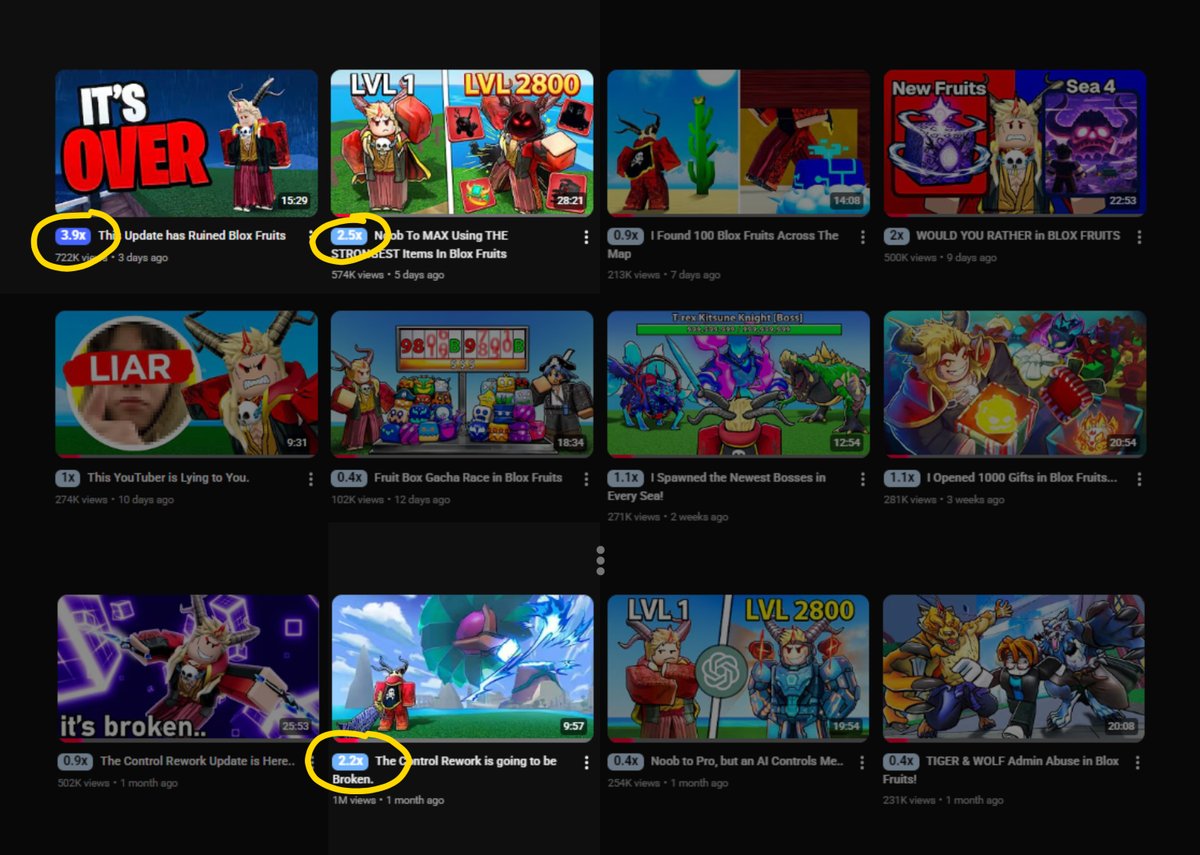This screenshot has width=1200, height=855.
Task: Open options menu for I Found 100 Blox Fruits
Action: [x=862, y=237]
